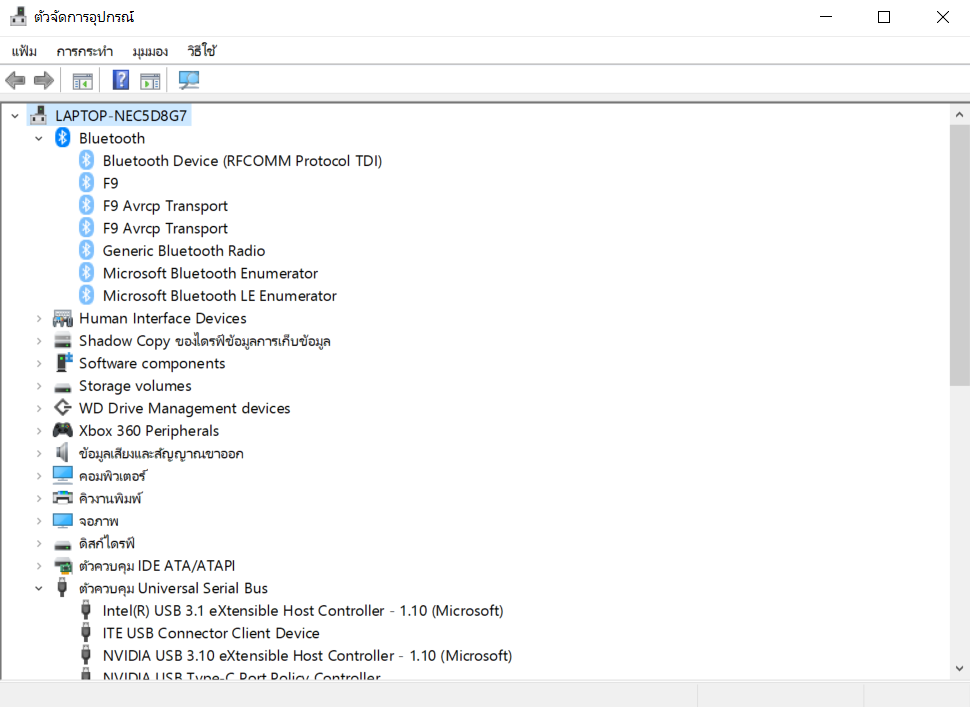Open Help via the question mark icon
The width and height of the screenshot is (970, 707).
point(121,80)
